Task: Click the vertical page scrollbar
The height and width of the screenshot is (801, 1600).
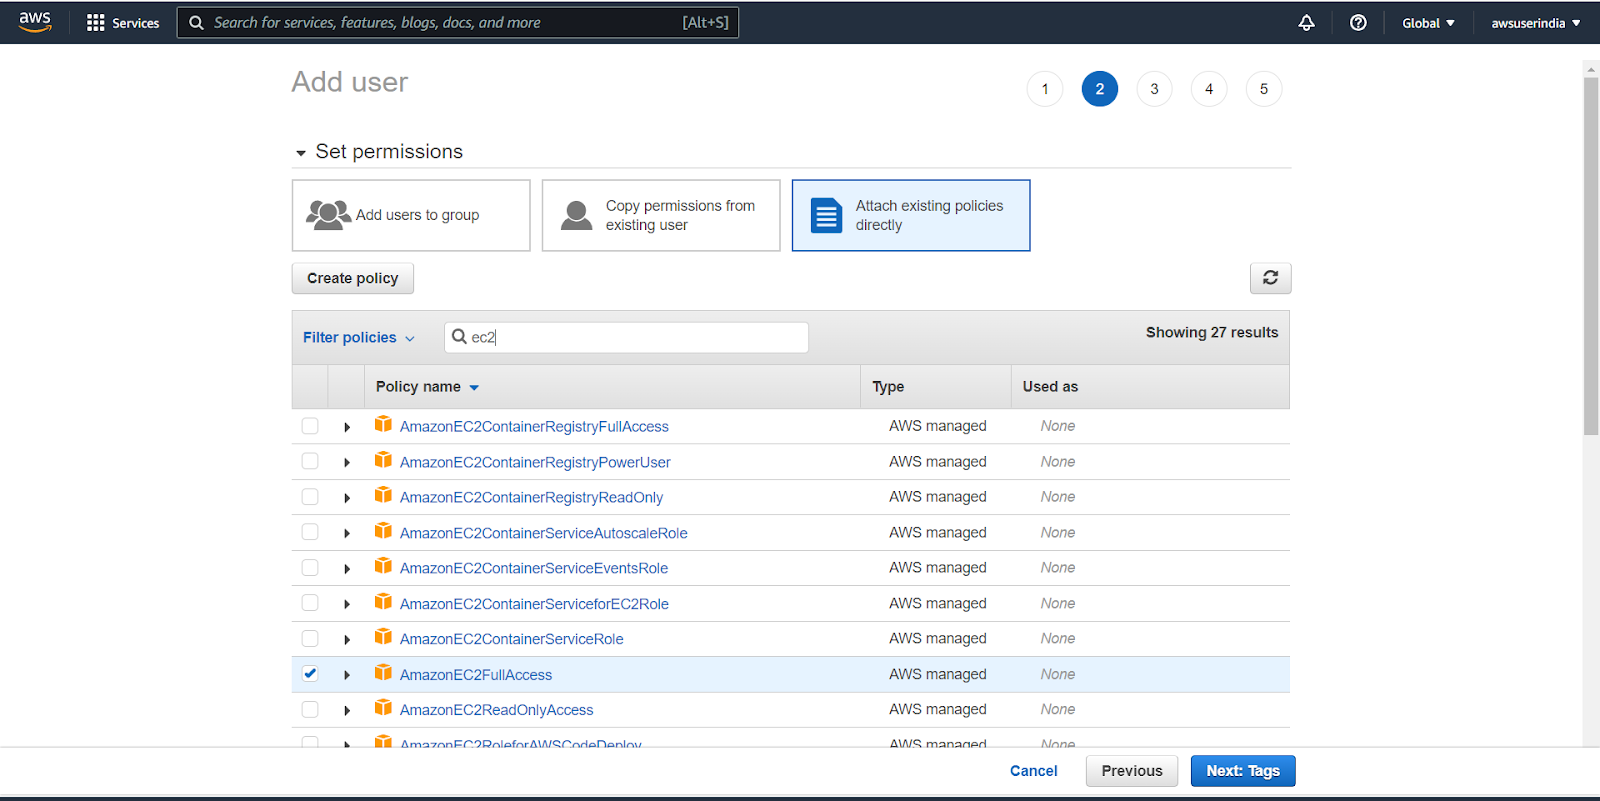Action: 1591,256
